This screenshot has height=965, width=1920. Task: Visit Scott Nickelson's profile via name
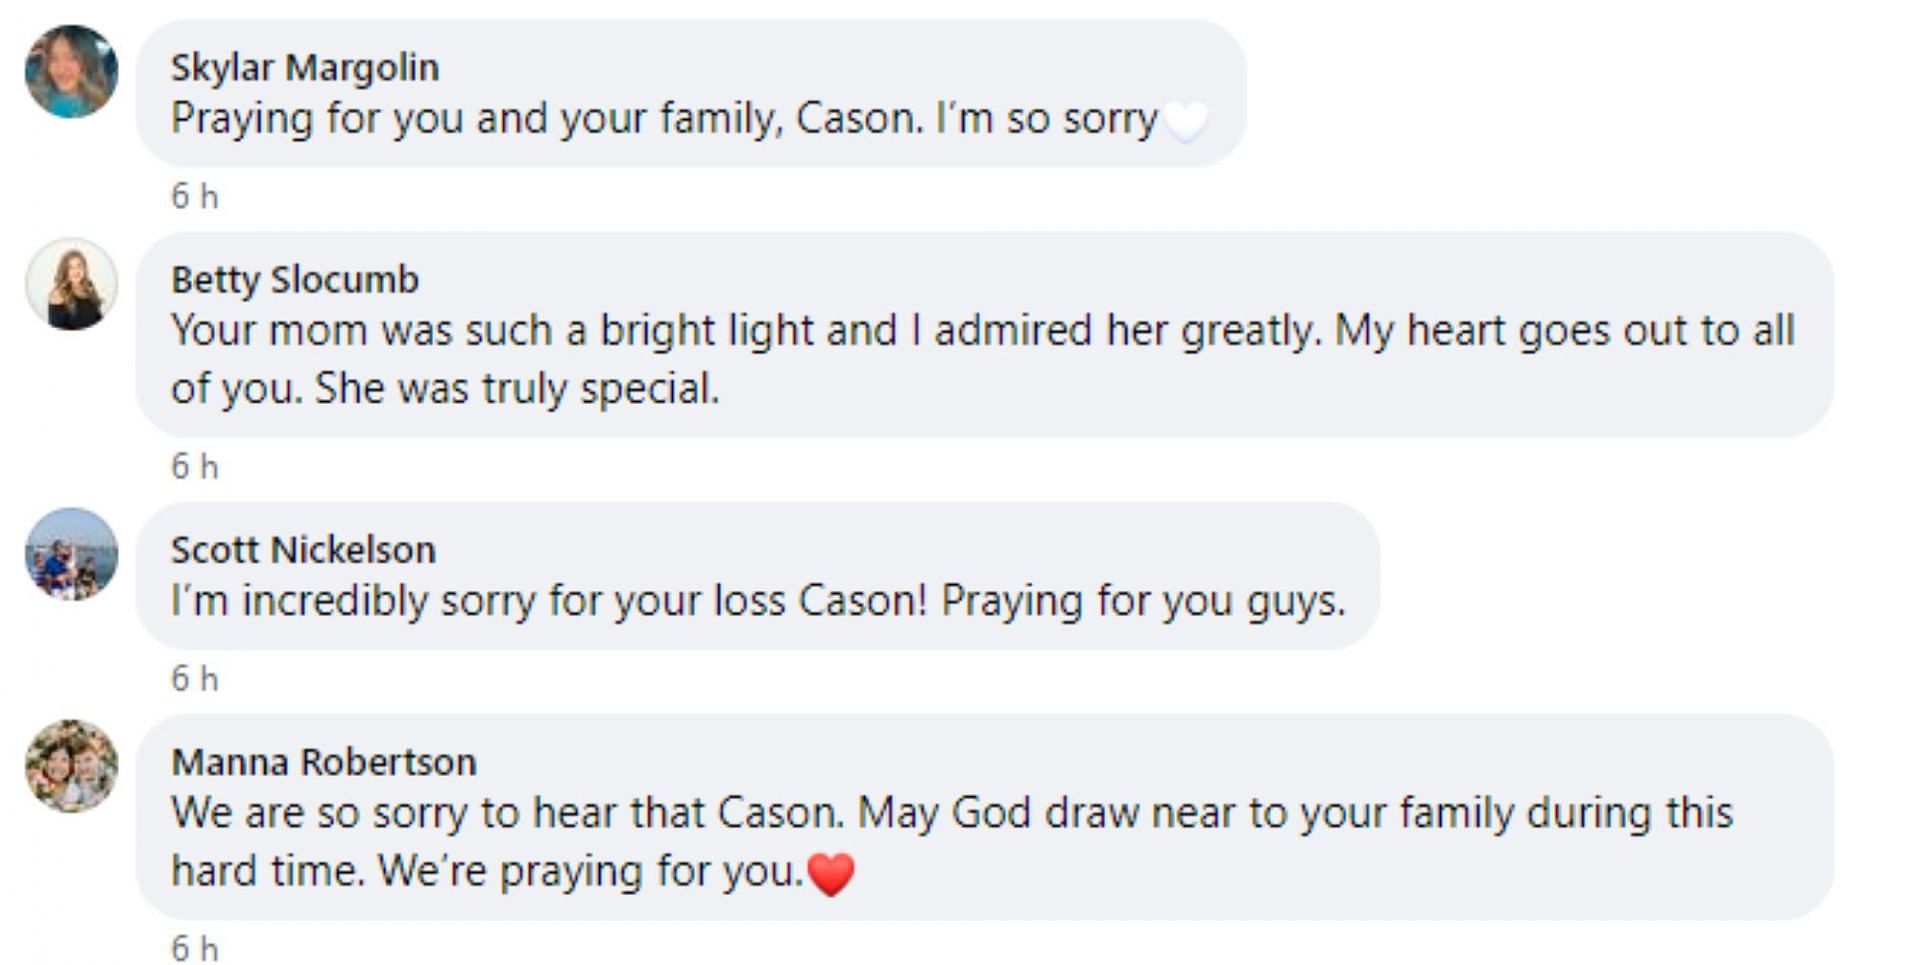pos(303,550)
